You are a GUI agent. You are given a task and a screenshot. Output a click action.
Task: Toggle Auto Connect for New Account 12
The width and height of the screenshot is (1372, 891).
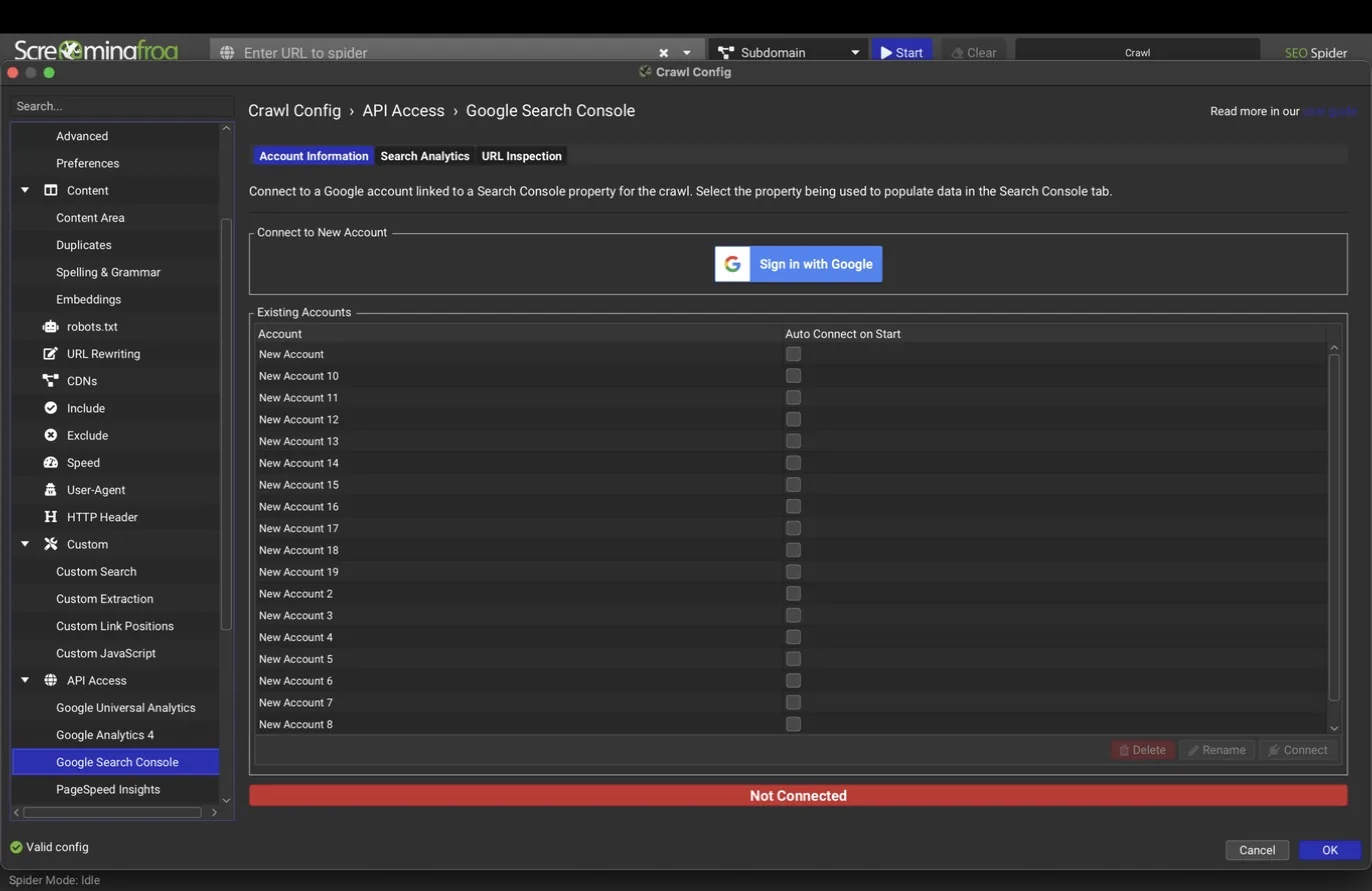click(x=793, y=419)
